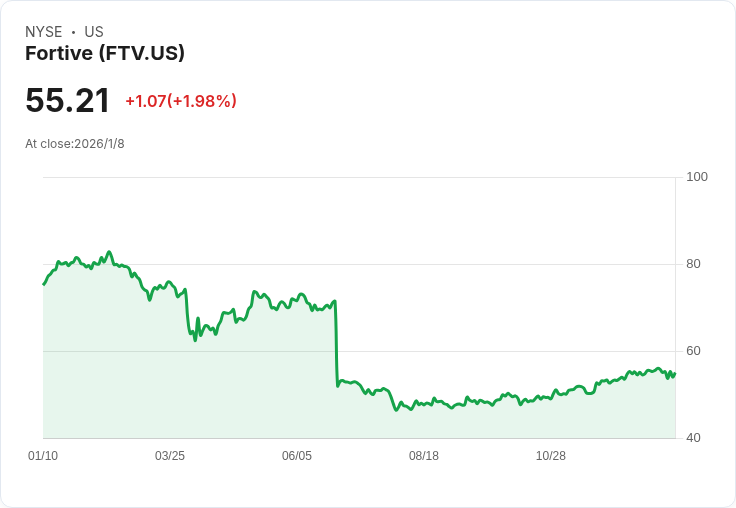Select the 10/28 date on x-axis
The image size is (736, 508).
[x=551, y=456]
